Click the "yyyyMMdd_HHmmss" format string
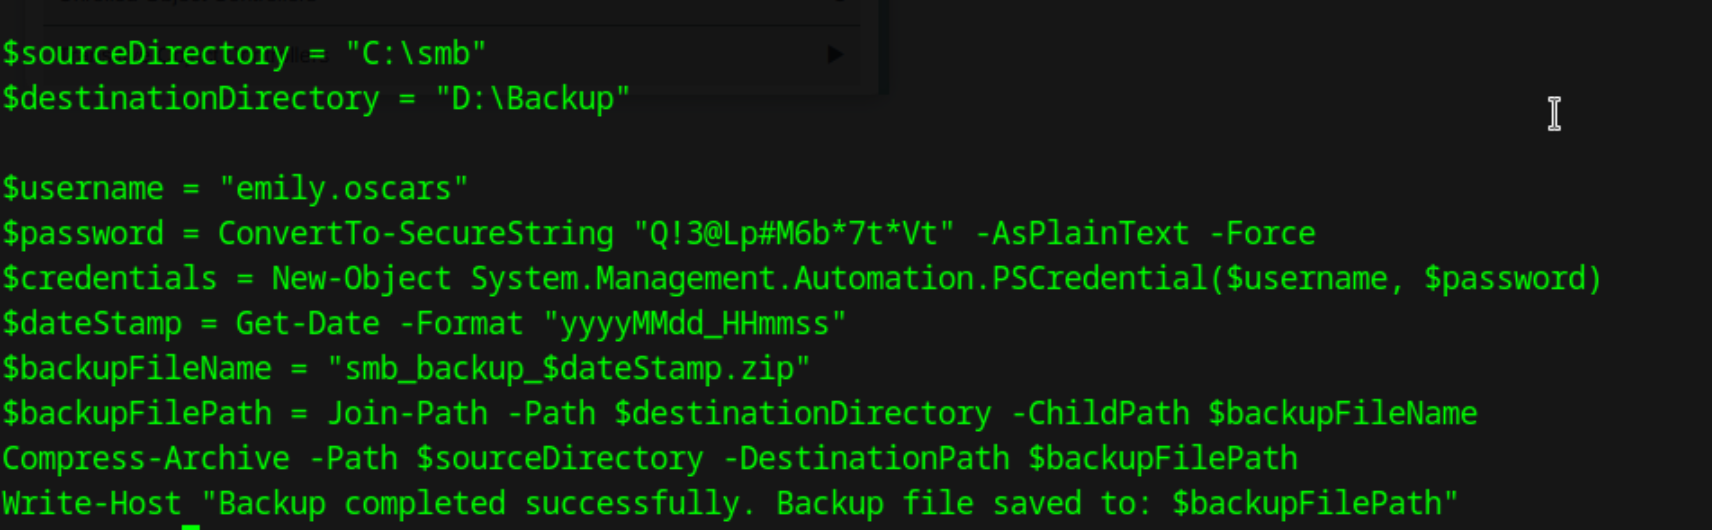The width and height of the screenshot is (1712, 530). [x=695, y=324]
